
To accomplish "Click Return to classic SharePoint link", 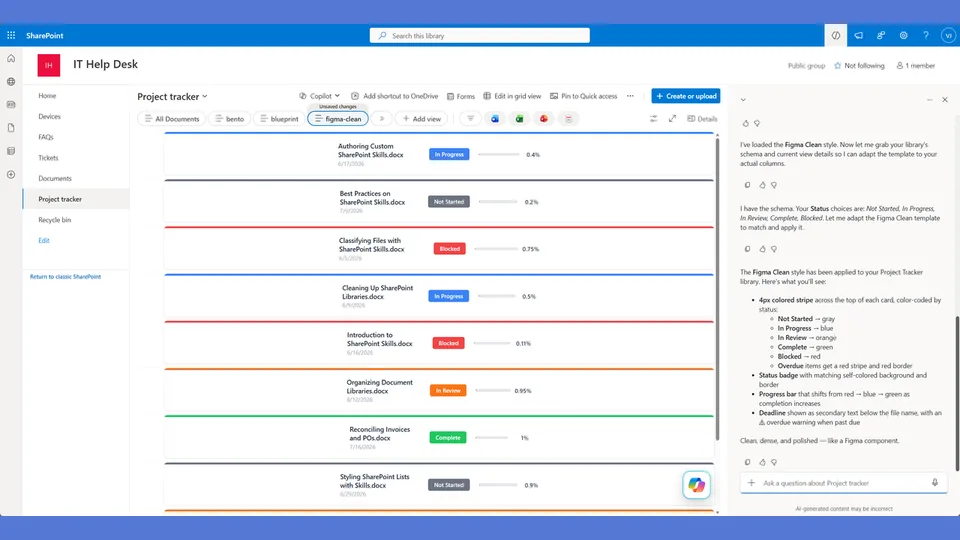I will (66, 277).
